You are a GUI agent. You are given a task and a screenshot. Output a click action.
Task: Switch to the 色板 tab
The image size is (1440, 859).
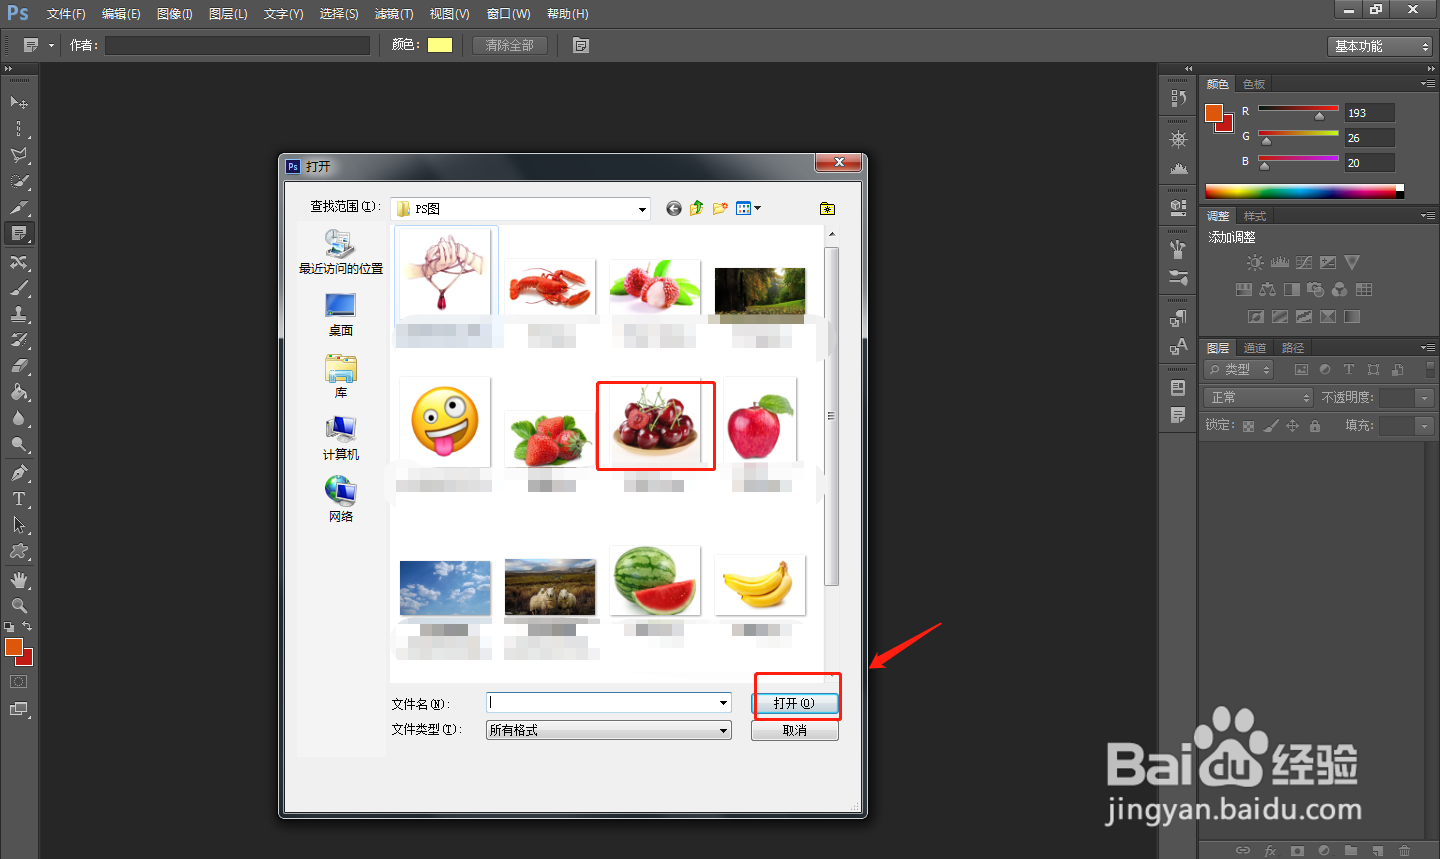(1254, 84)
